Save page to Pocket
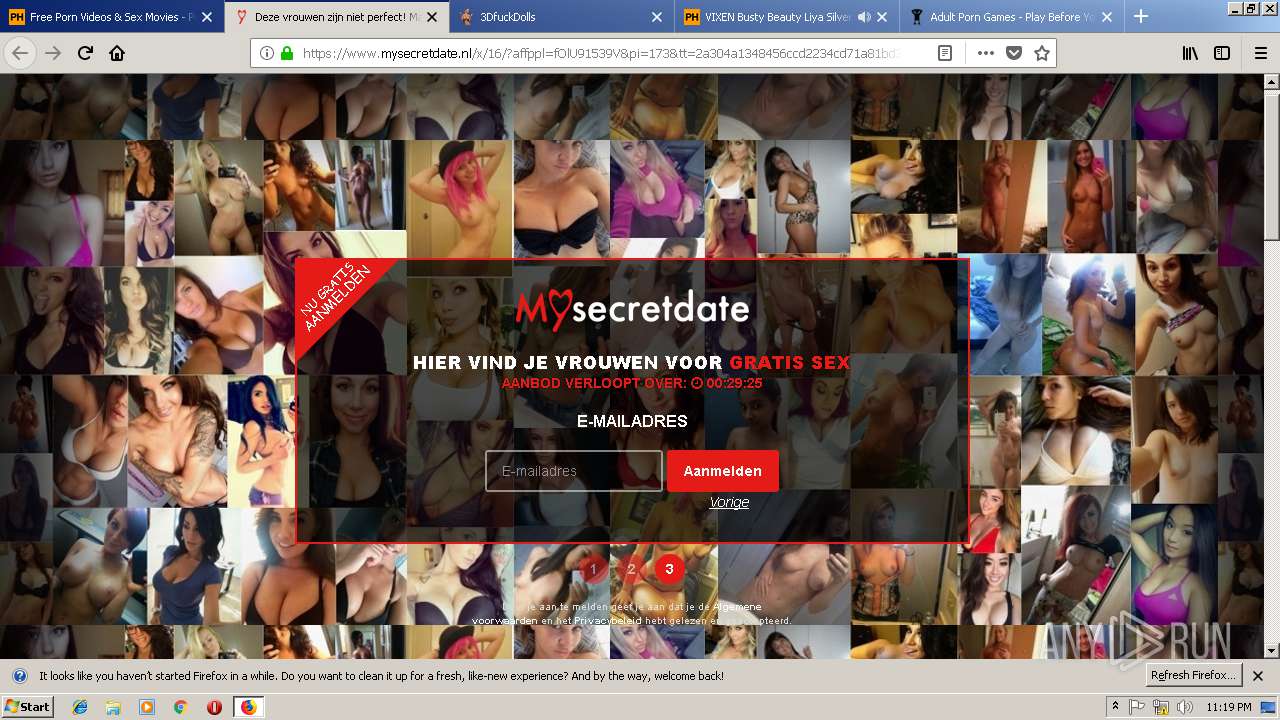1280x720 pixels. click(x=1013, y=53)
